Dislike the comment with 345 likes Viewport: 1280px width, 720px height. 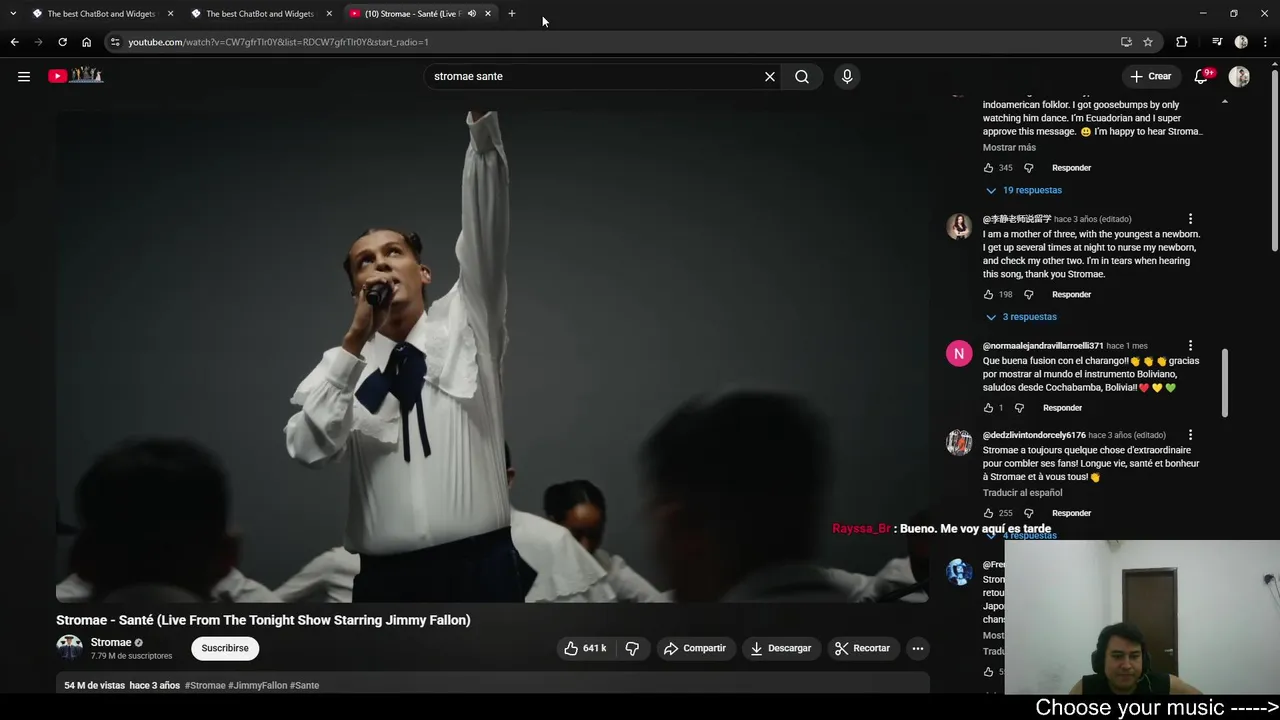pyautogui.click(x=1028, y=168)
